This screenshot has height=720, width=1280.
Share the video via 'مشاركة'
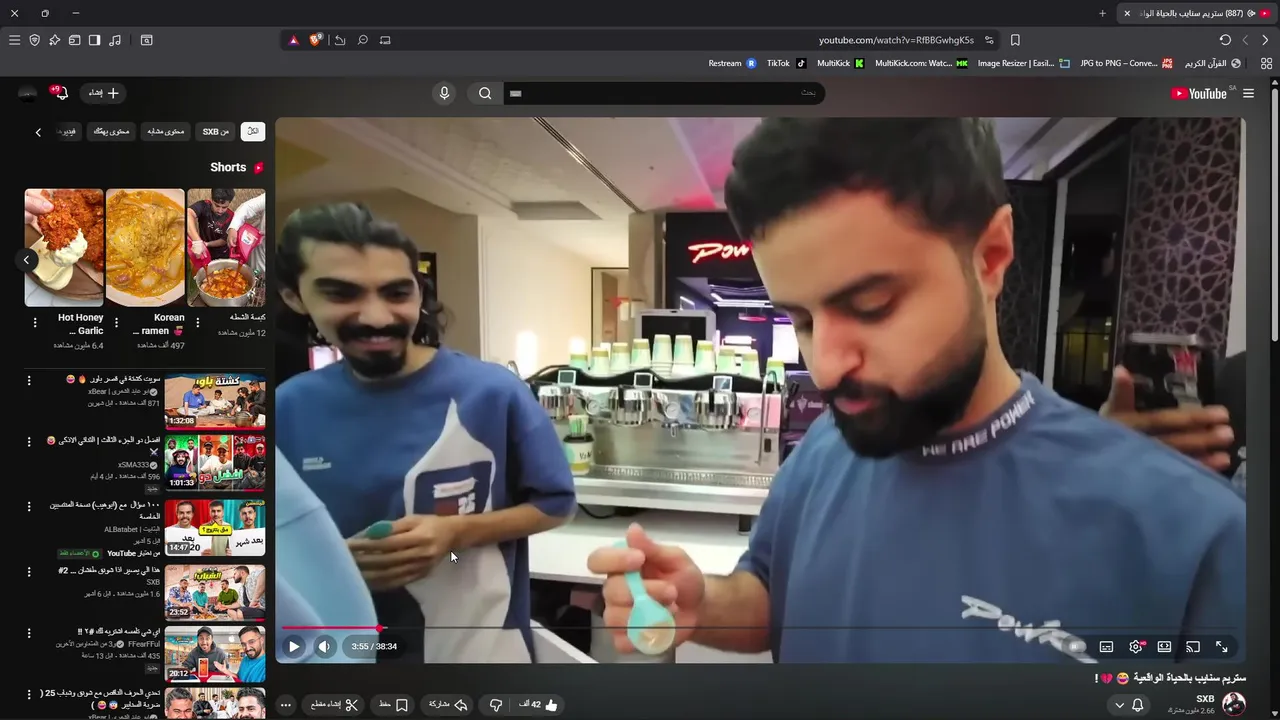[x=448, y=704]
